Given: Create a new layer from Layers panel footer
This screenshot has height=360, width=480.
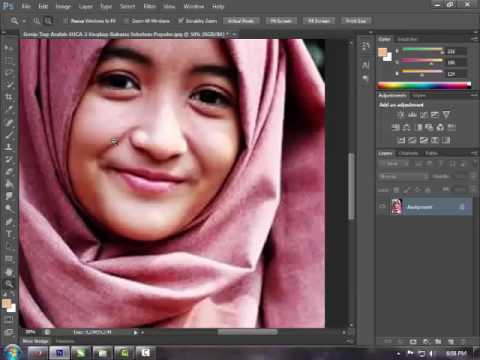Looking at the screenshot, I should (451, 341).
